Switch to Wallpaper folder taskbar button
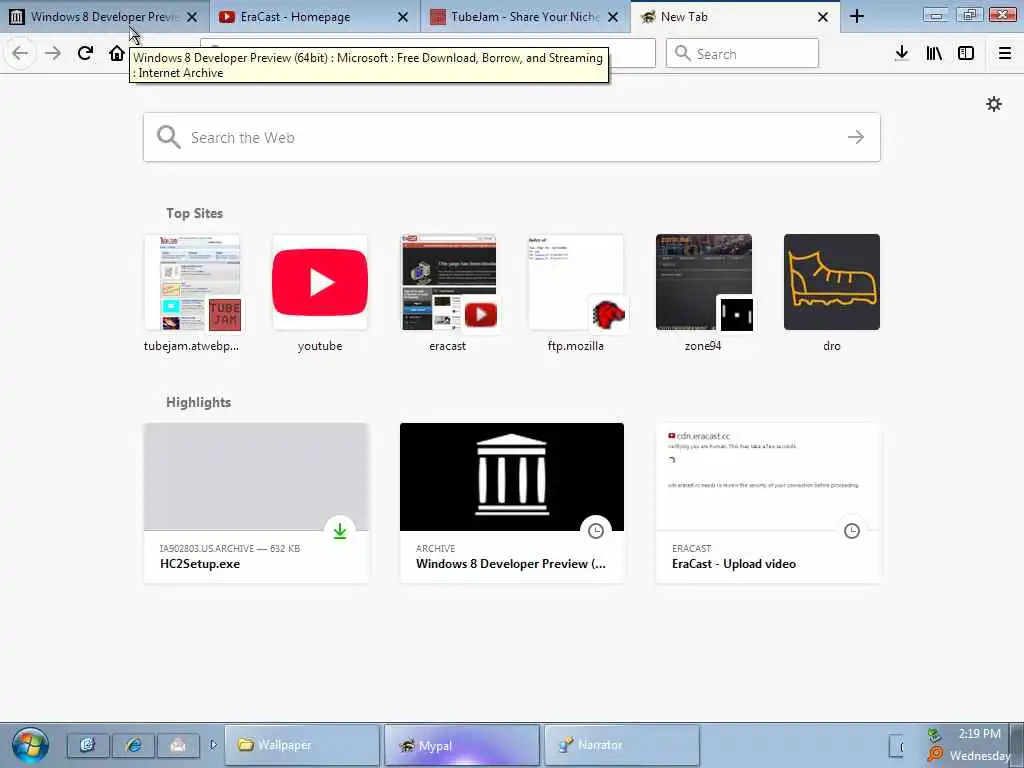1024x768 pixels. tap(302, 745)
